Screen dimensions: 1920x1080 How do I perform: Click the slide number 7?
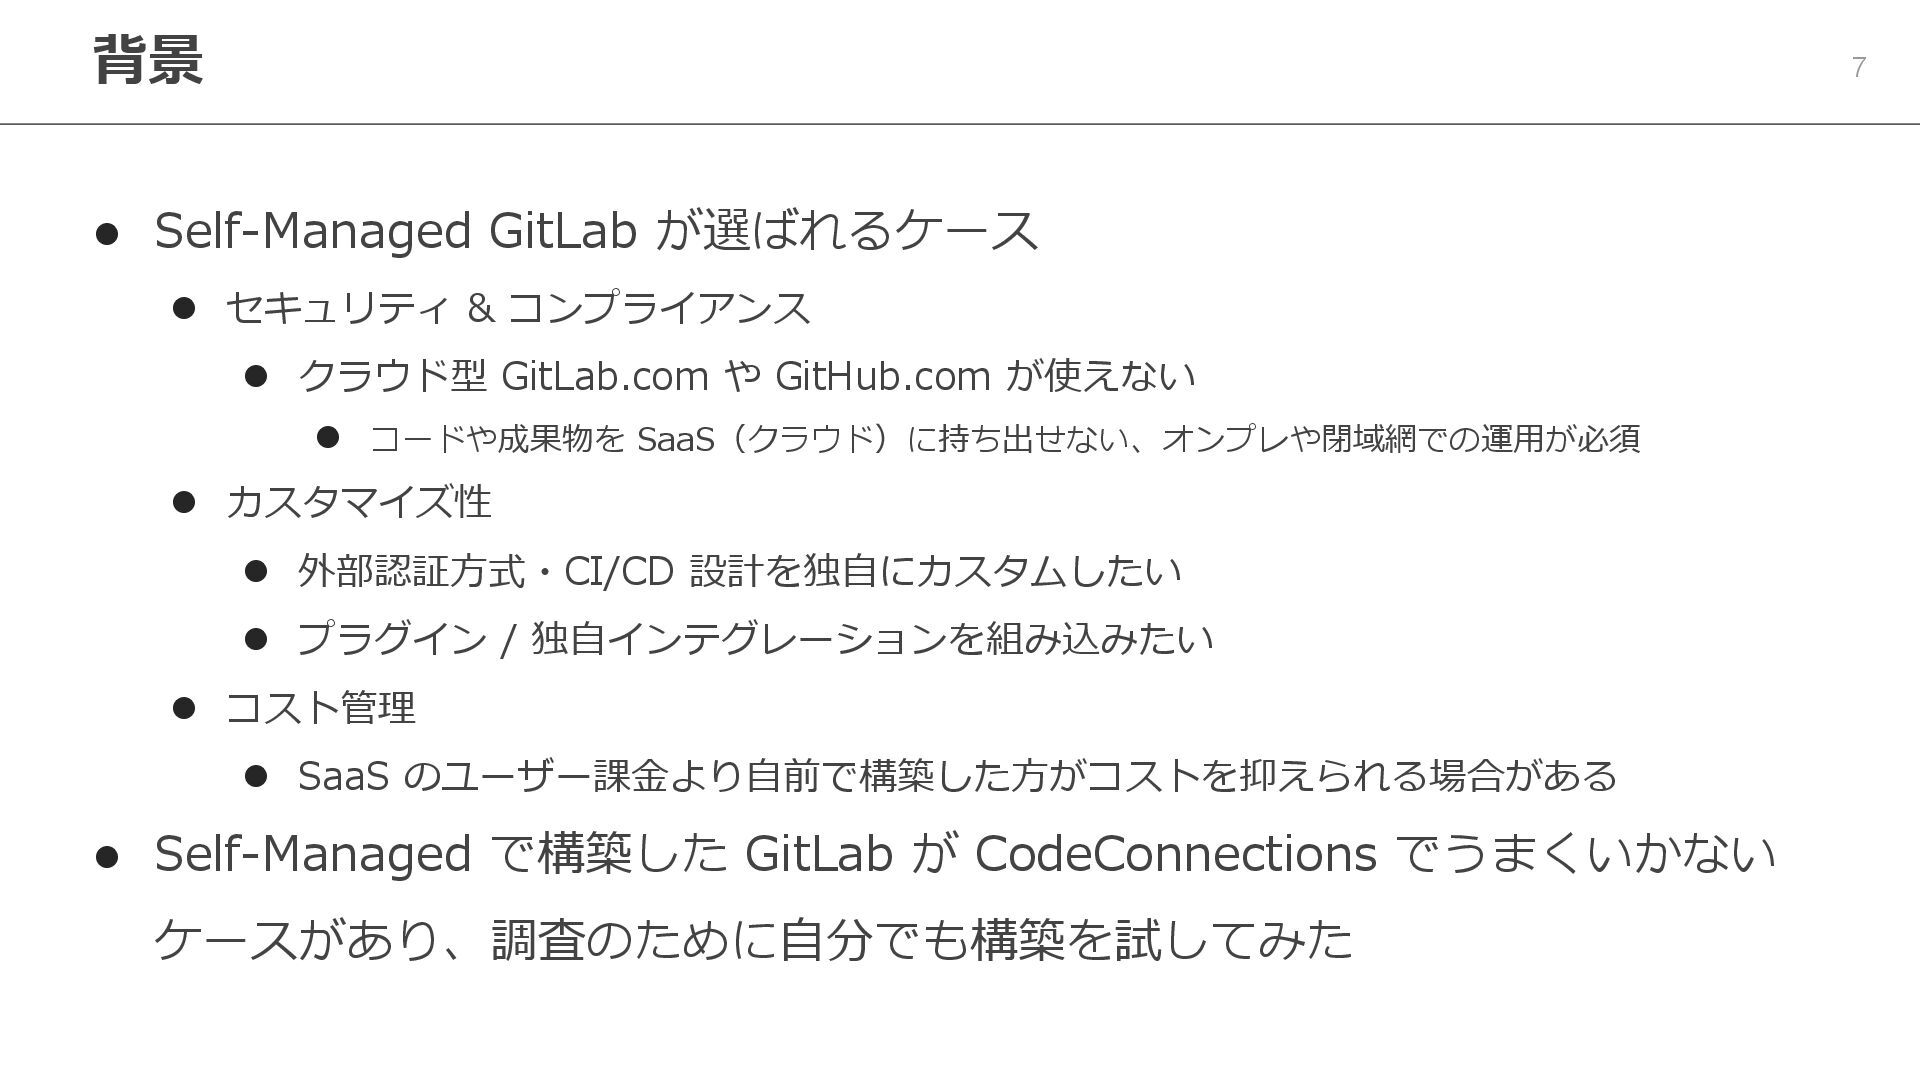[x=1858, y=67]
